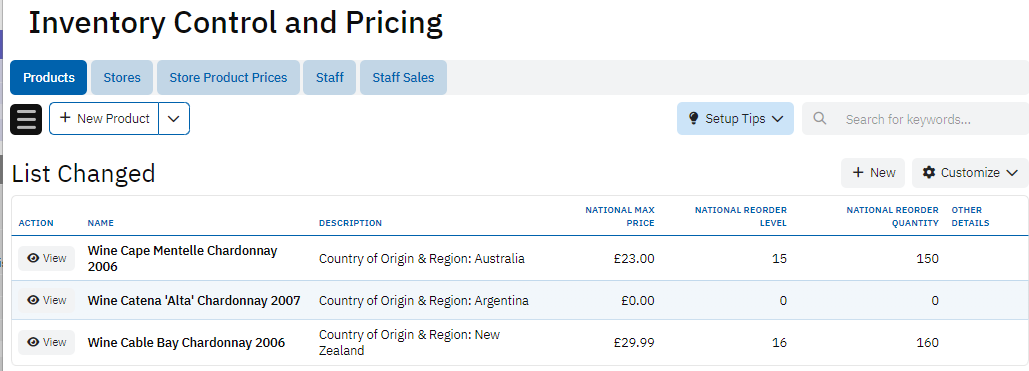Screen dimensions: 1029x371
Task: Click the plus icon in New Product
Action: coord(65,118)
